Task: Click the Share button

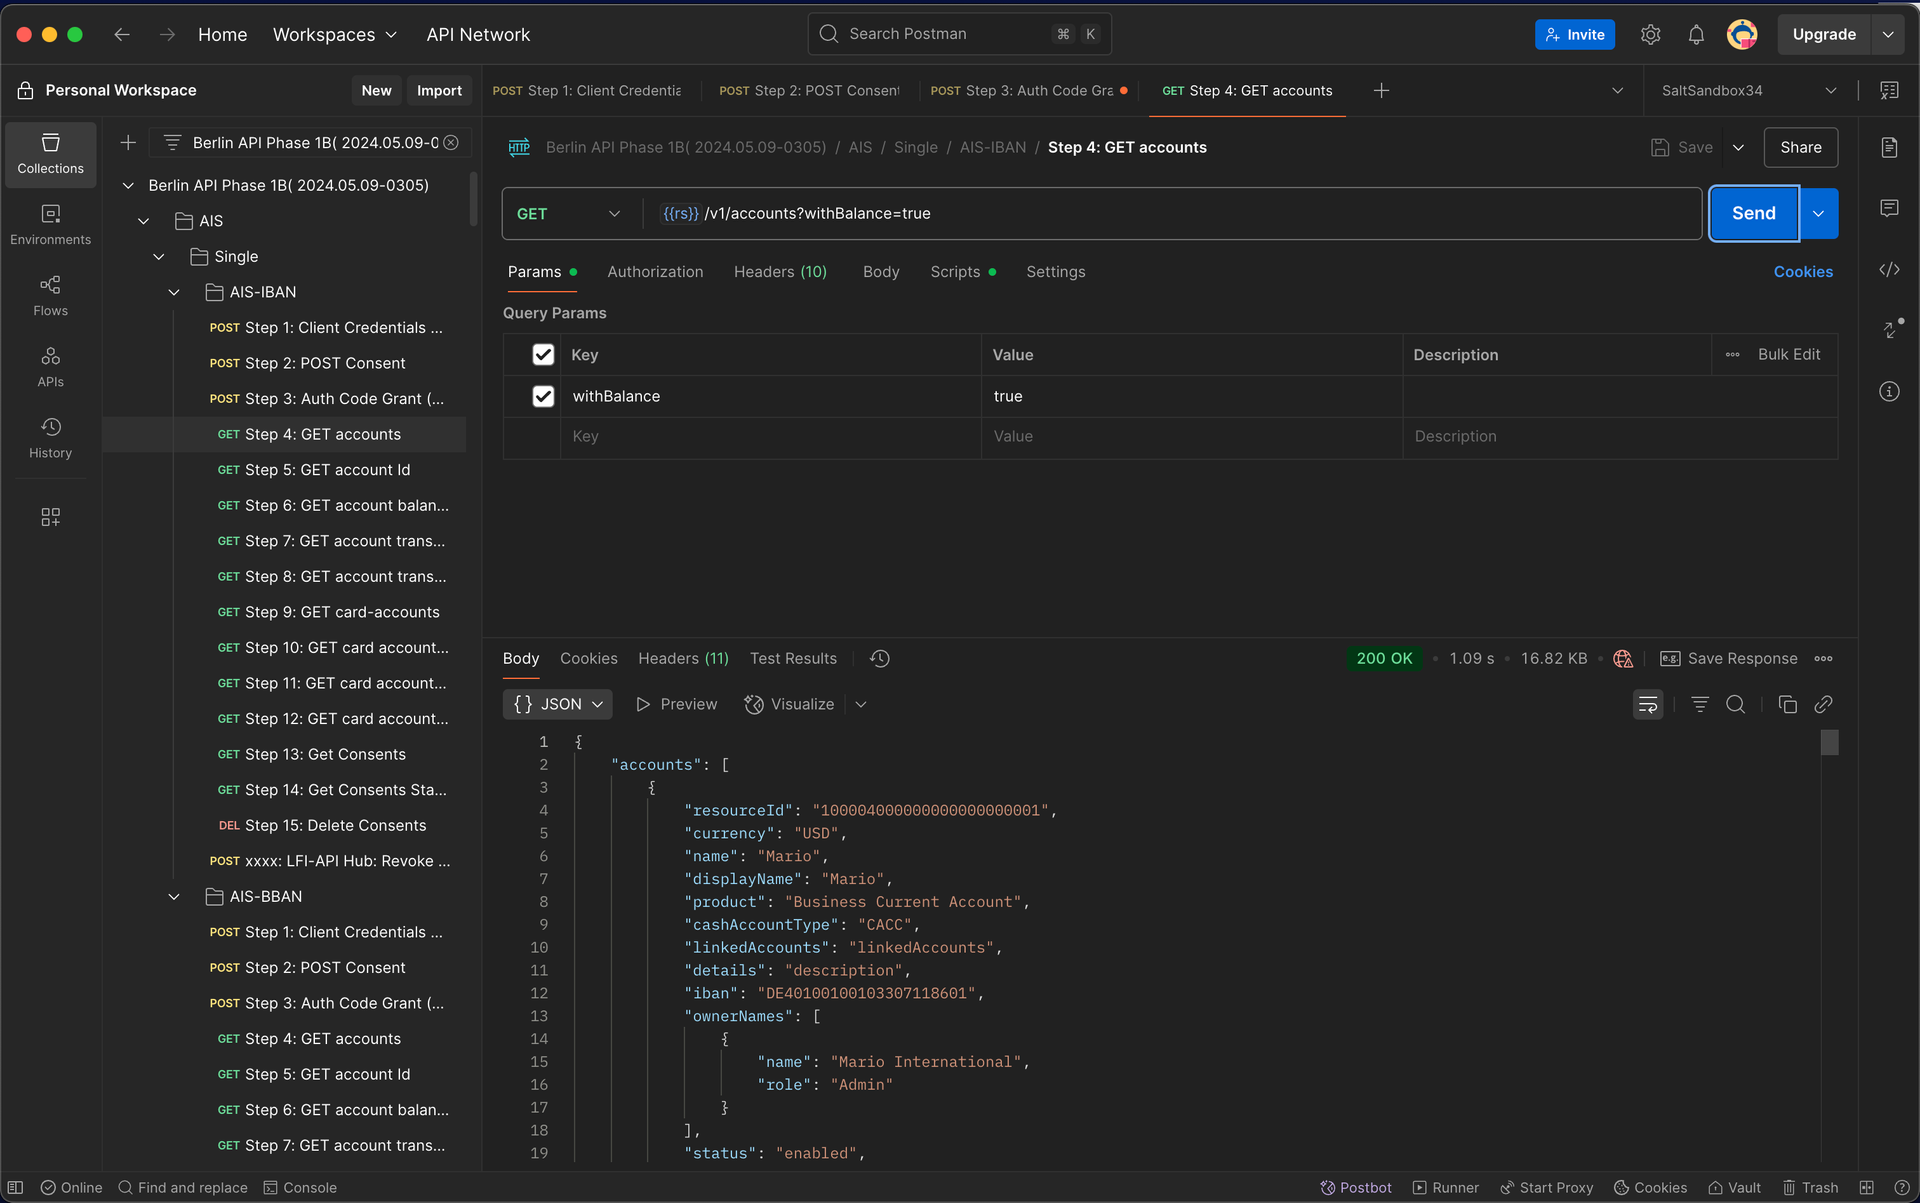Action: click(1800, 147)
